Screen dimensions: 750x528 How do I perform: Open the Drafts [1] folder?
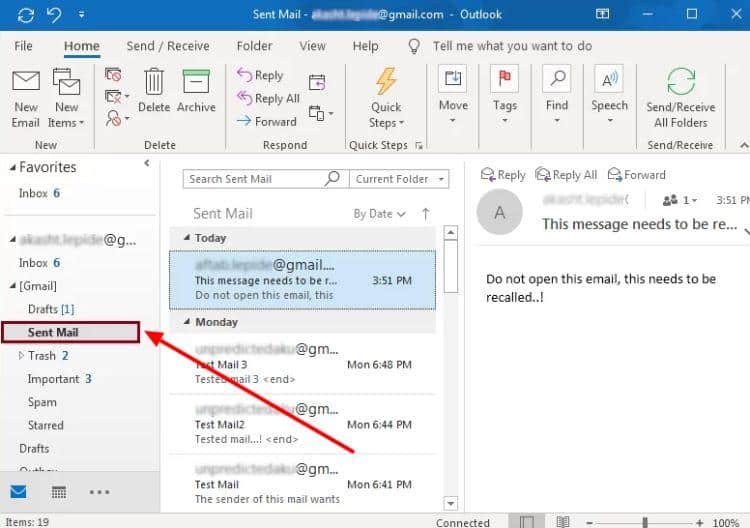pyautogui.click(x=51, y=309)
